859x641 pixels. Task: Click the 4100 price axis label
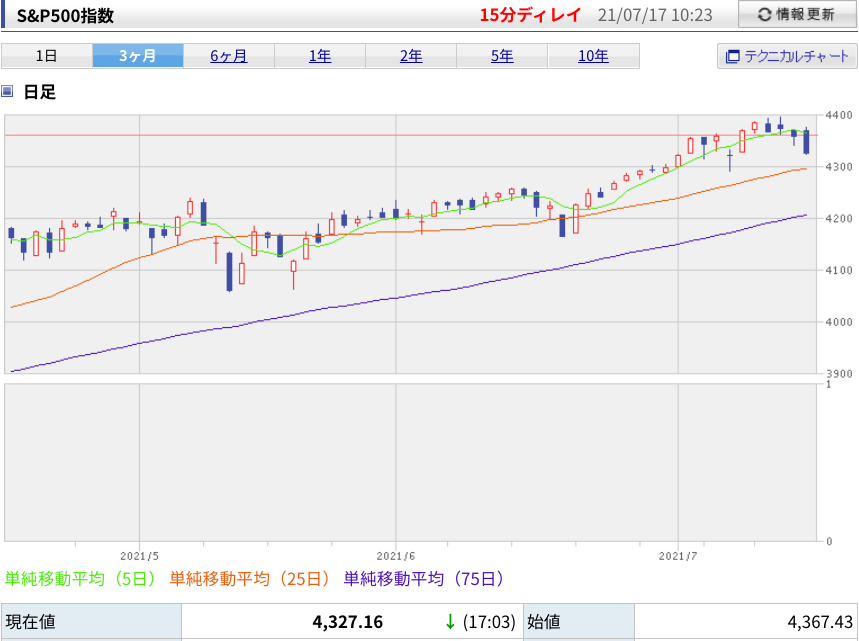pyautogui.click(x=839, y=270)
